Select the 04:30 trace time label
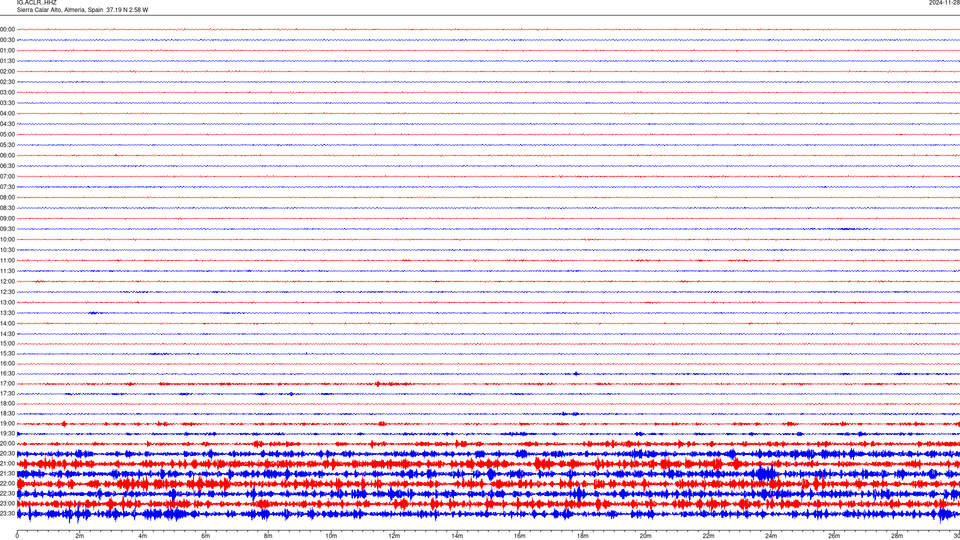Screen dimensions: 960x540 click(7, 124)
